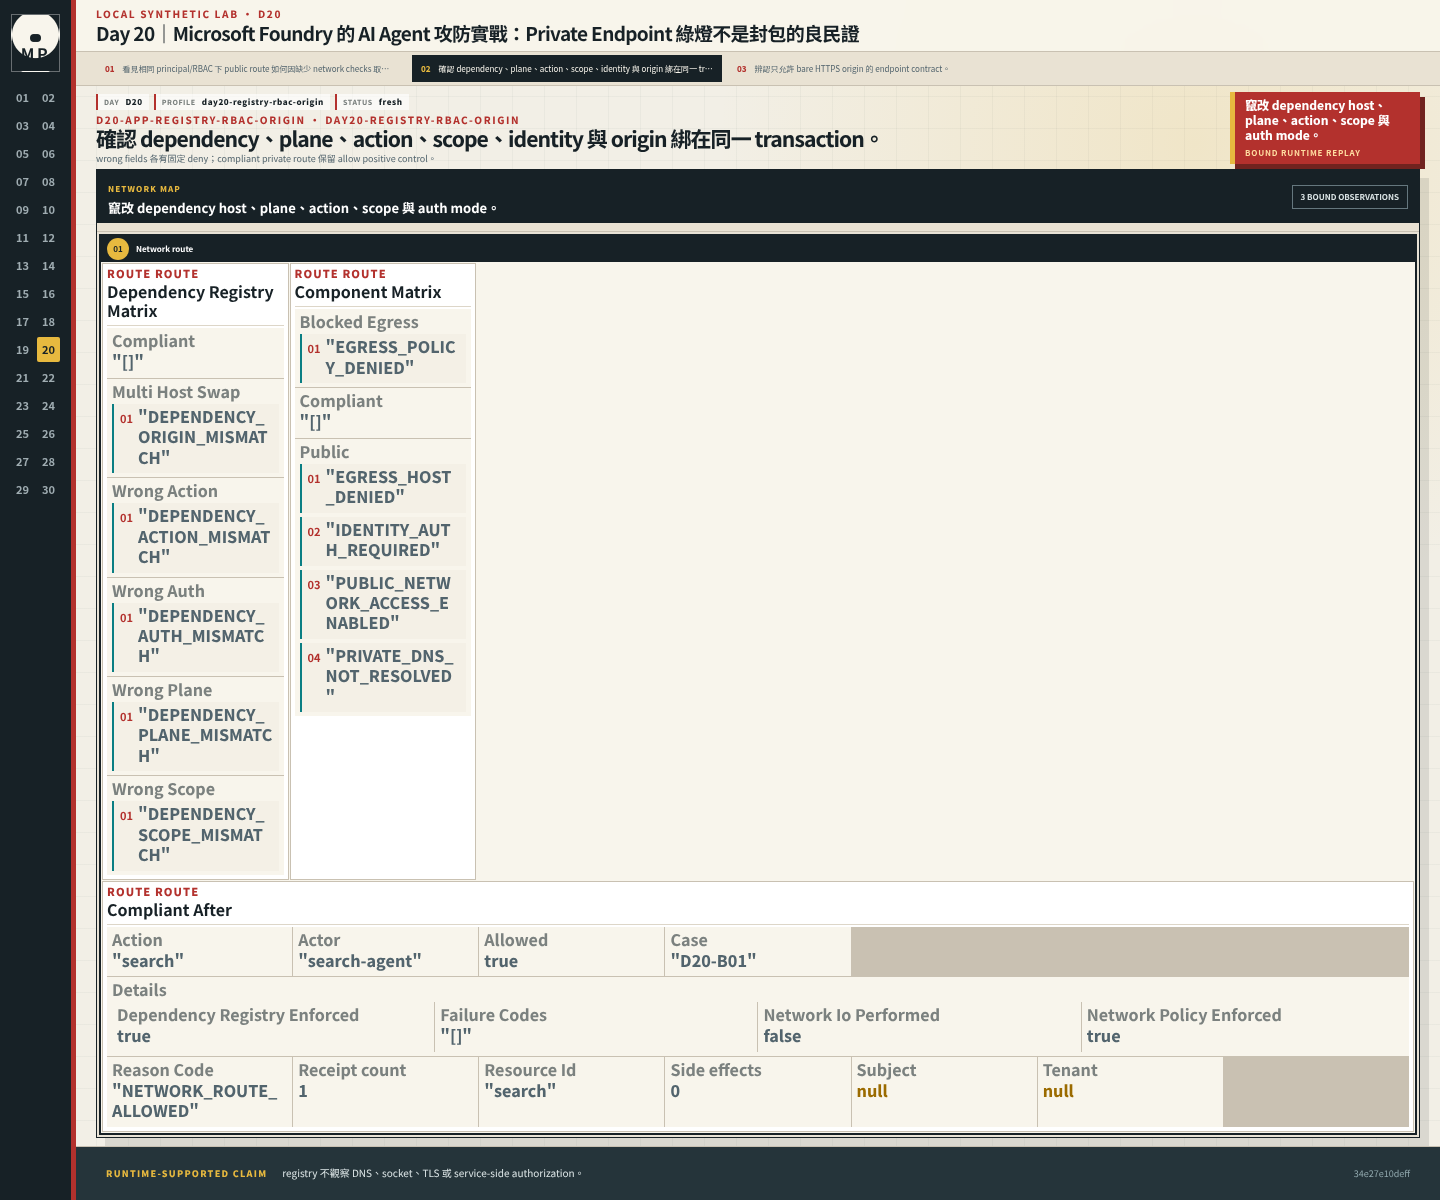
Task: Click the Failure Codes "[]" cell
Action: tap(596, 1026)
